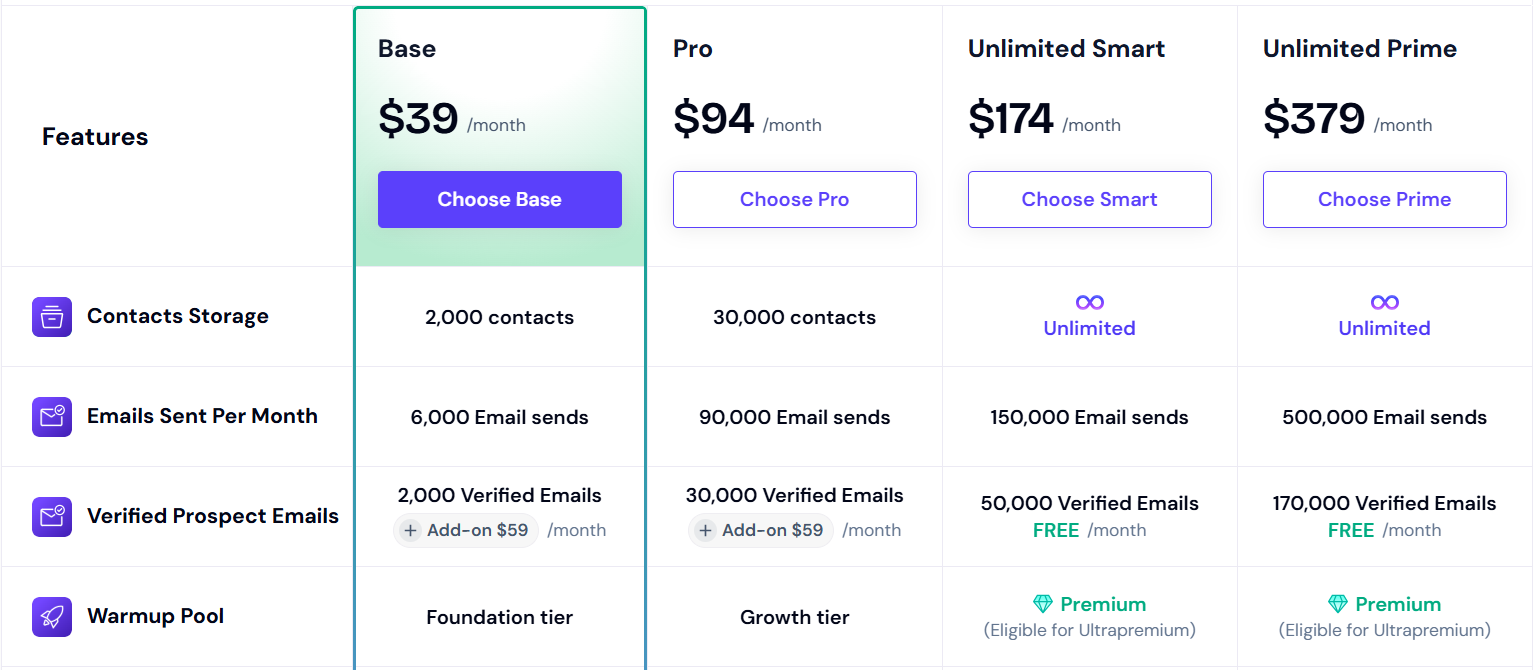This screenshot has width=1533, height=670.
Task: Click the Choose Smart button
Action: point(1089,199)
